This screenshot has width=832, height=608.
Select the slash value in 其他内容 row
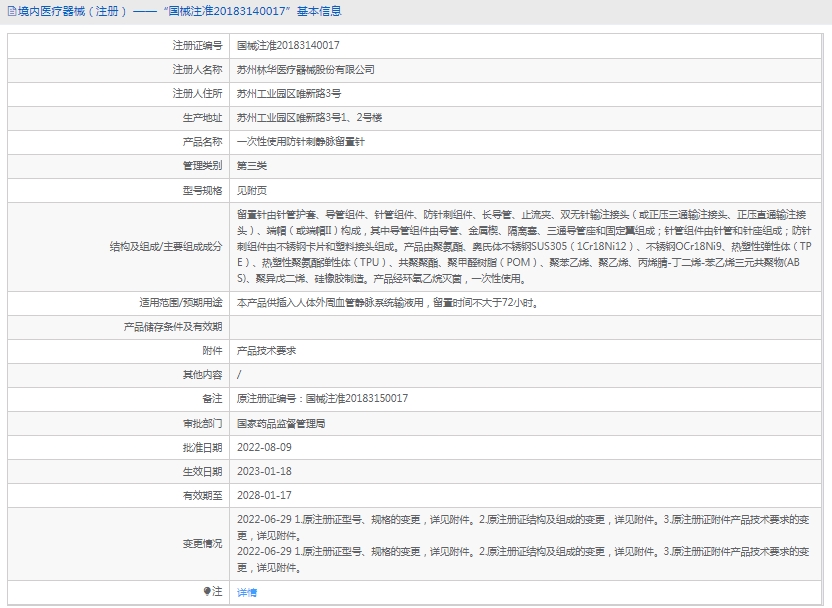point(239,375)
